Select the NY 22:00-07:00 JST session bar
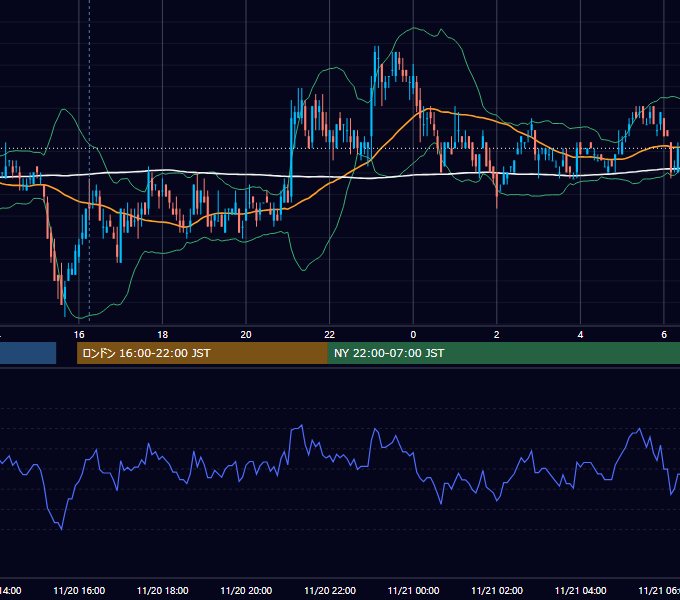This screenshot has height=600, width=680. [503, 353]
